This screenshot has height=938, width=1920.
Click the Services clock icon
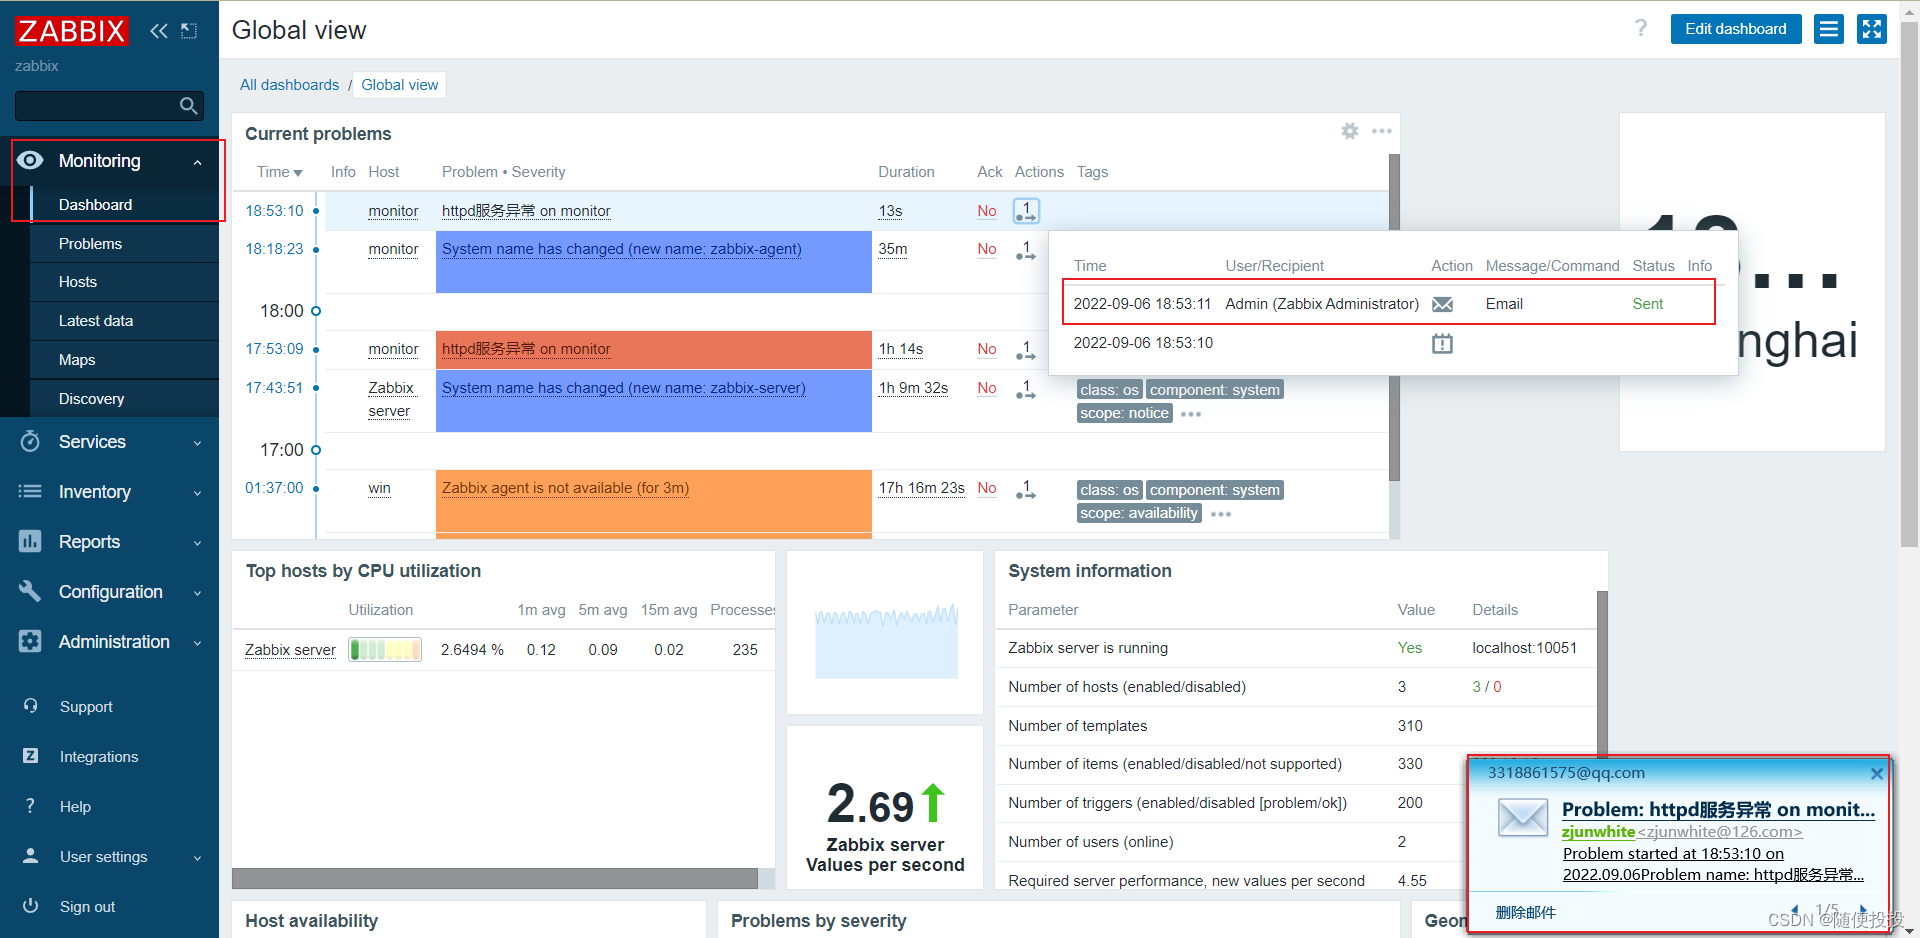tap(30, 441)
